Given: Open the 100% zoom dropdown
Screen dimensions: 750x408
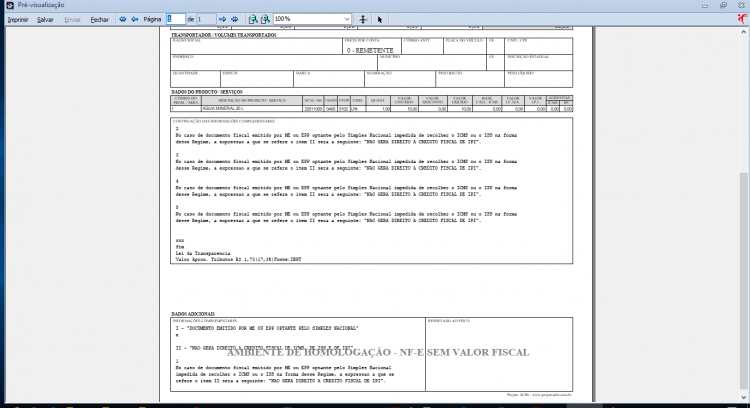Looking at the screenshot, I should pos(312,19).
